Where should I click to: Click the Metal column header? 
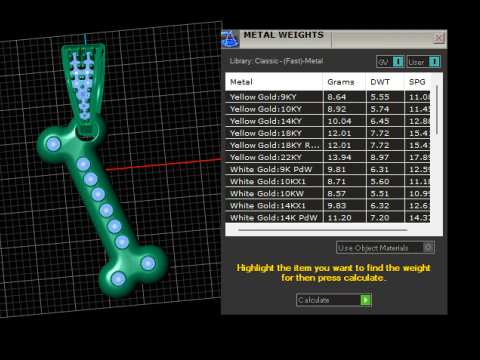[274, 82]
